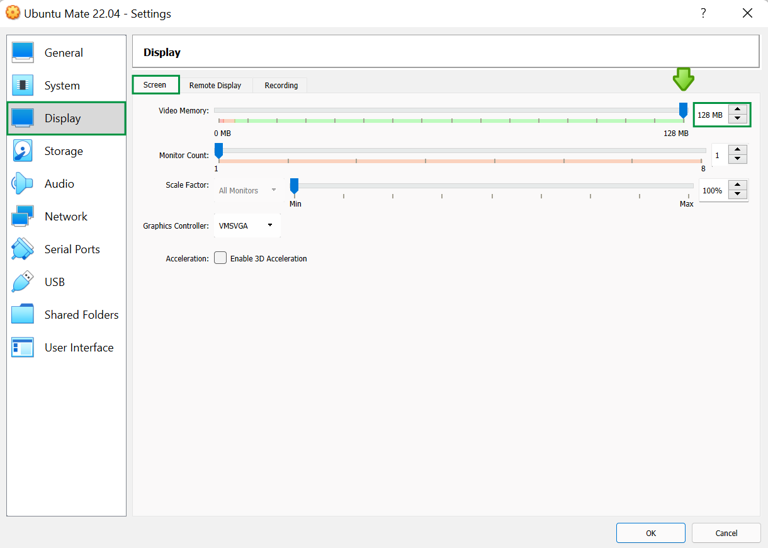This screenshot has height=548, width=768.
Task: Select the USB plug icon
Action: pyautogui.click(x=23, y=282)
